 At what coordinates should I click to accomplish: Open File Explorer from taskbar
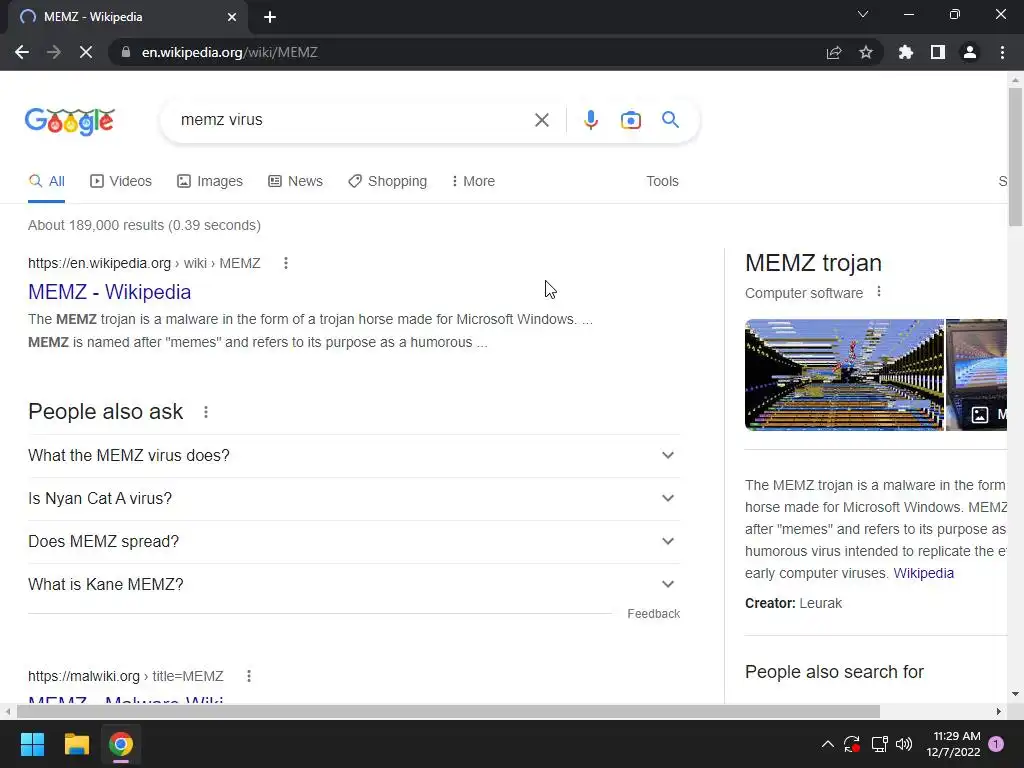click(76, 744)
